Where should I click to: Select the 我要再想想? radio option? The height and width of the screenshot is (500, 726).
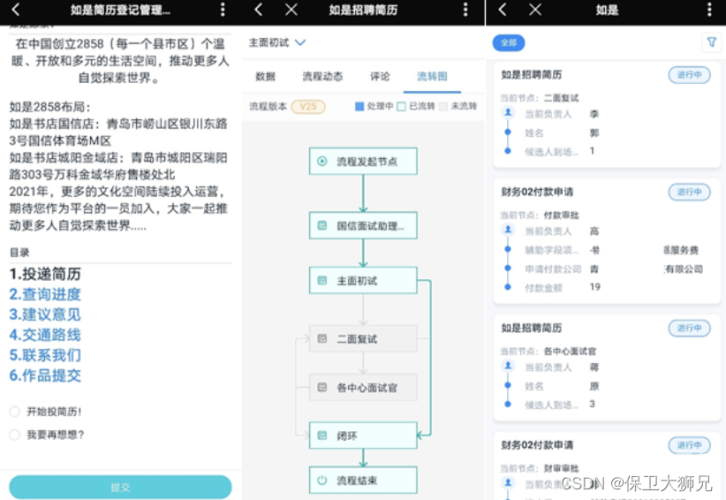(x=15, y=434)
